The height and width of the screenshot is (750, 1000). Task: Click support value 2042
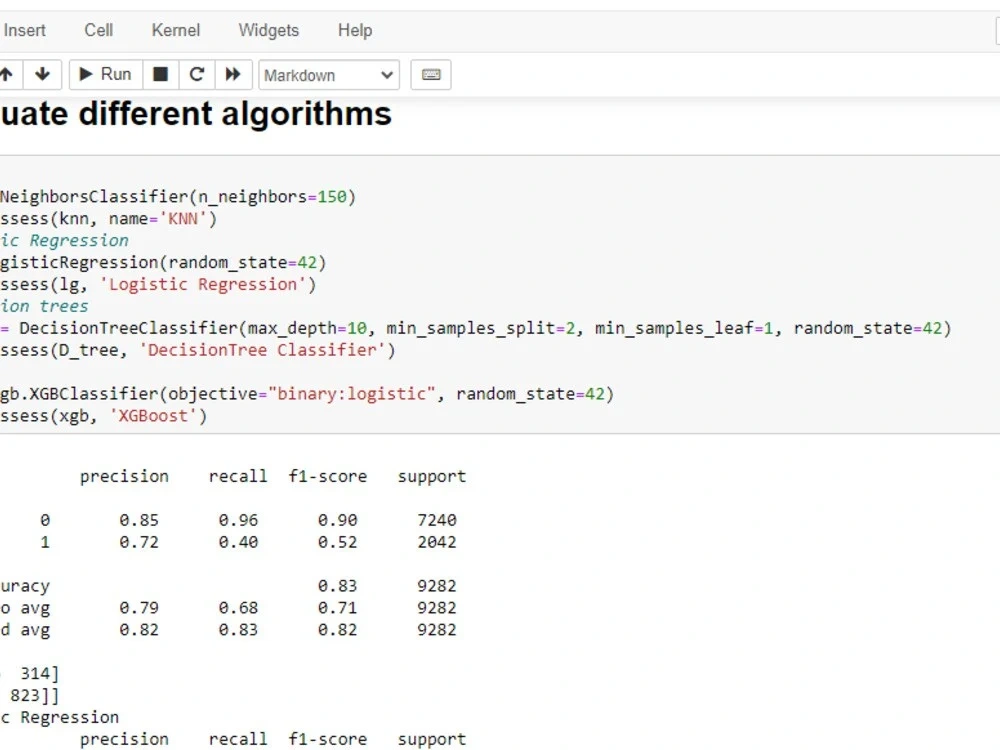tap(437, 542)
